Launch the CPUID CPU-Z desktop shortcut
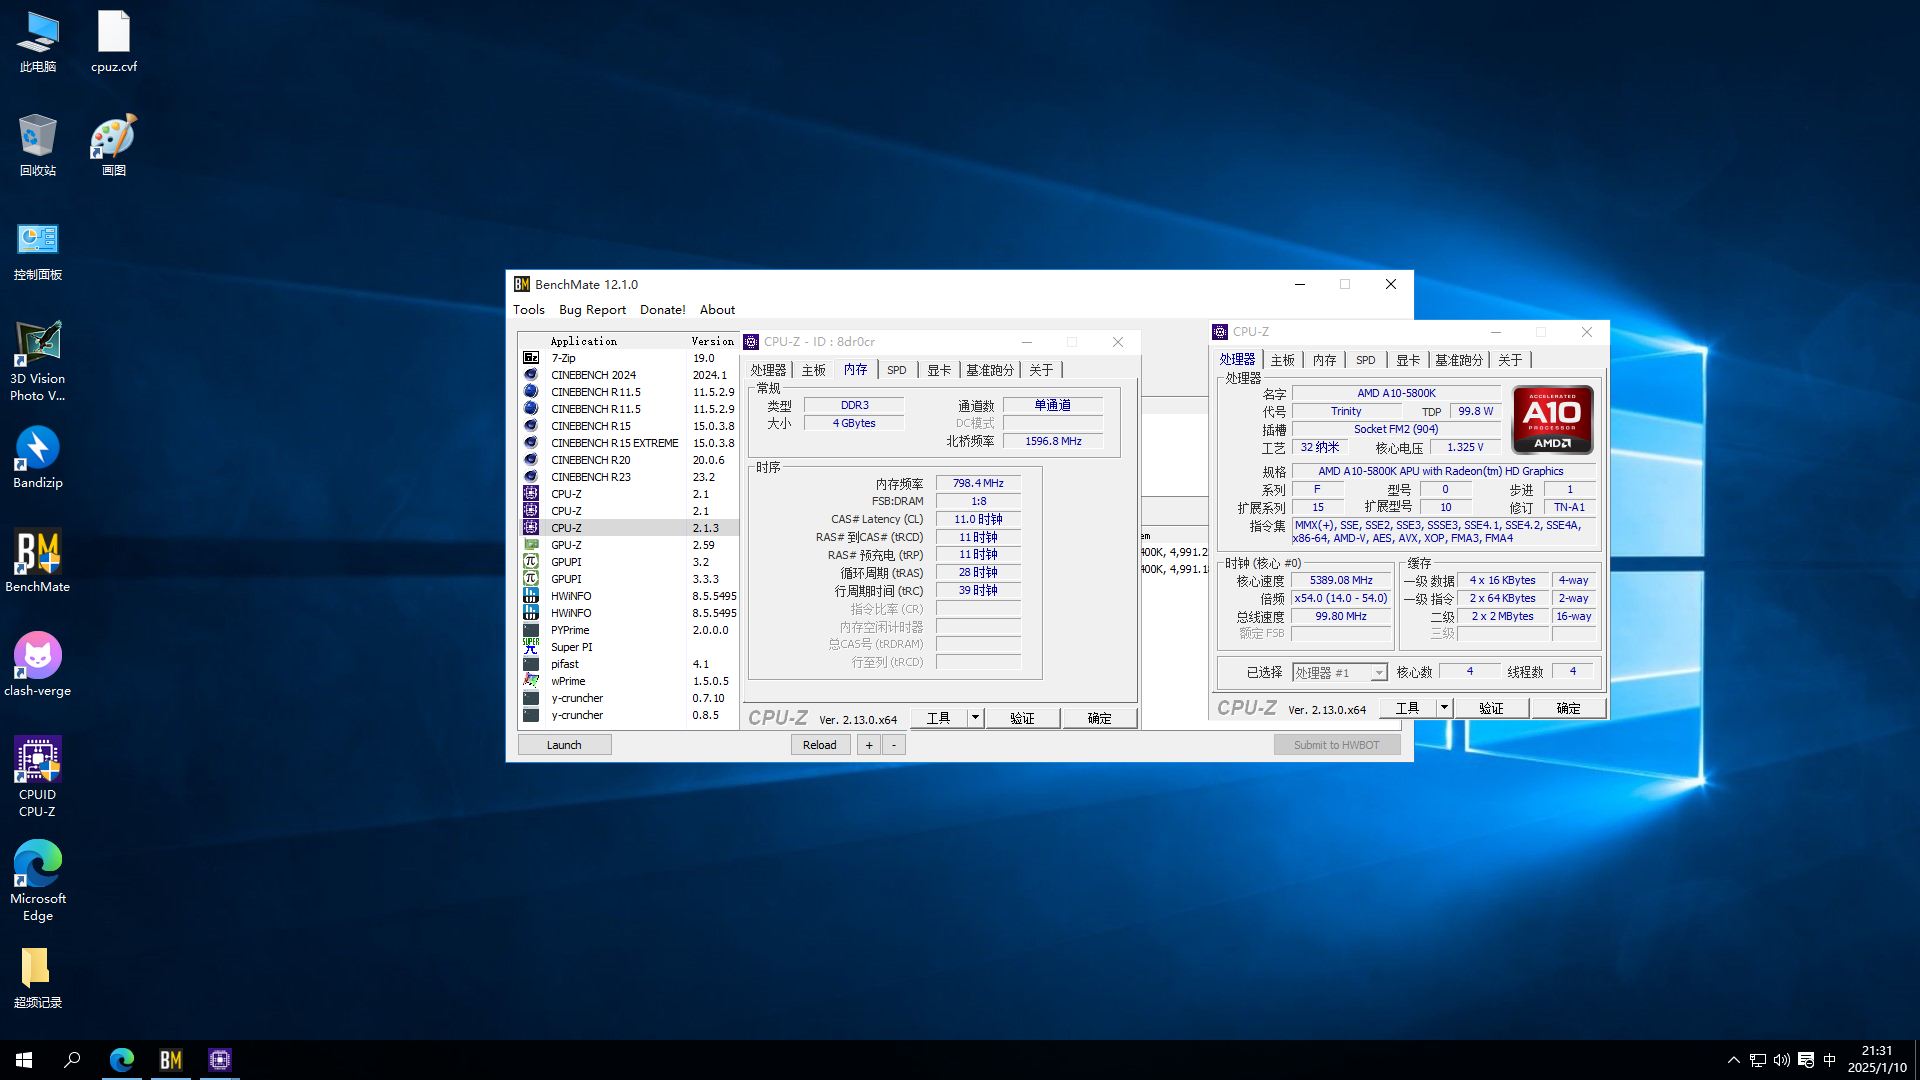Screen dimensions: 1920x1080 [x=38, y=777]
